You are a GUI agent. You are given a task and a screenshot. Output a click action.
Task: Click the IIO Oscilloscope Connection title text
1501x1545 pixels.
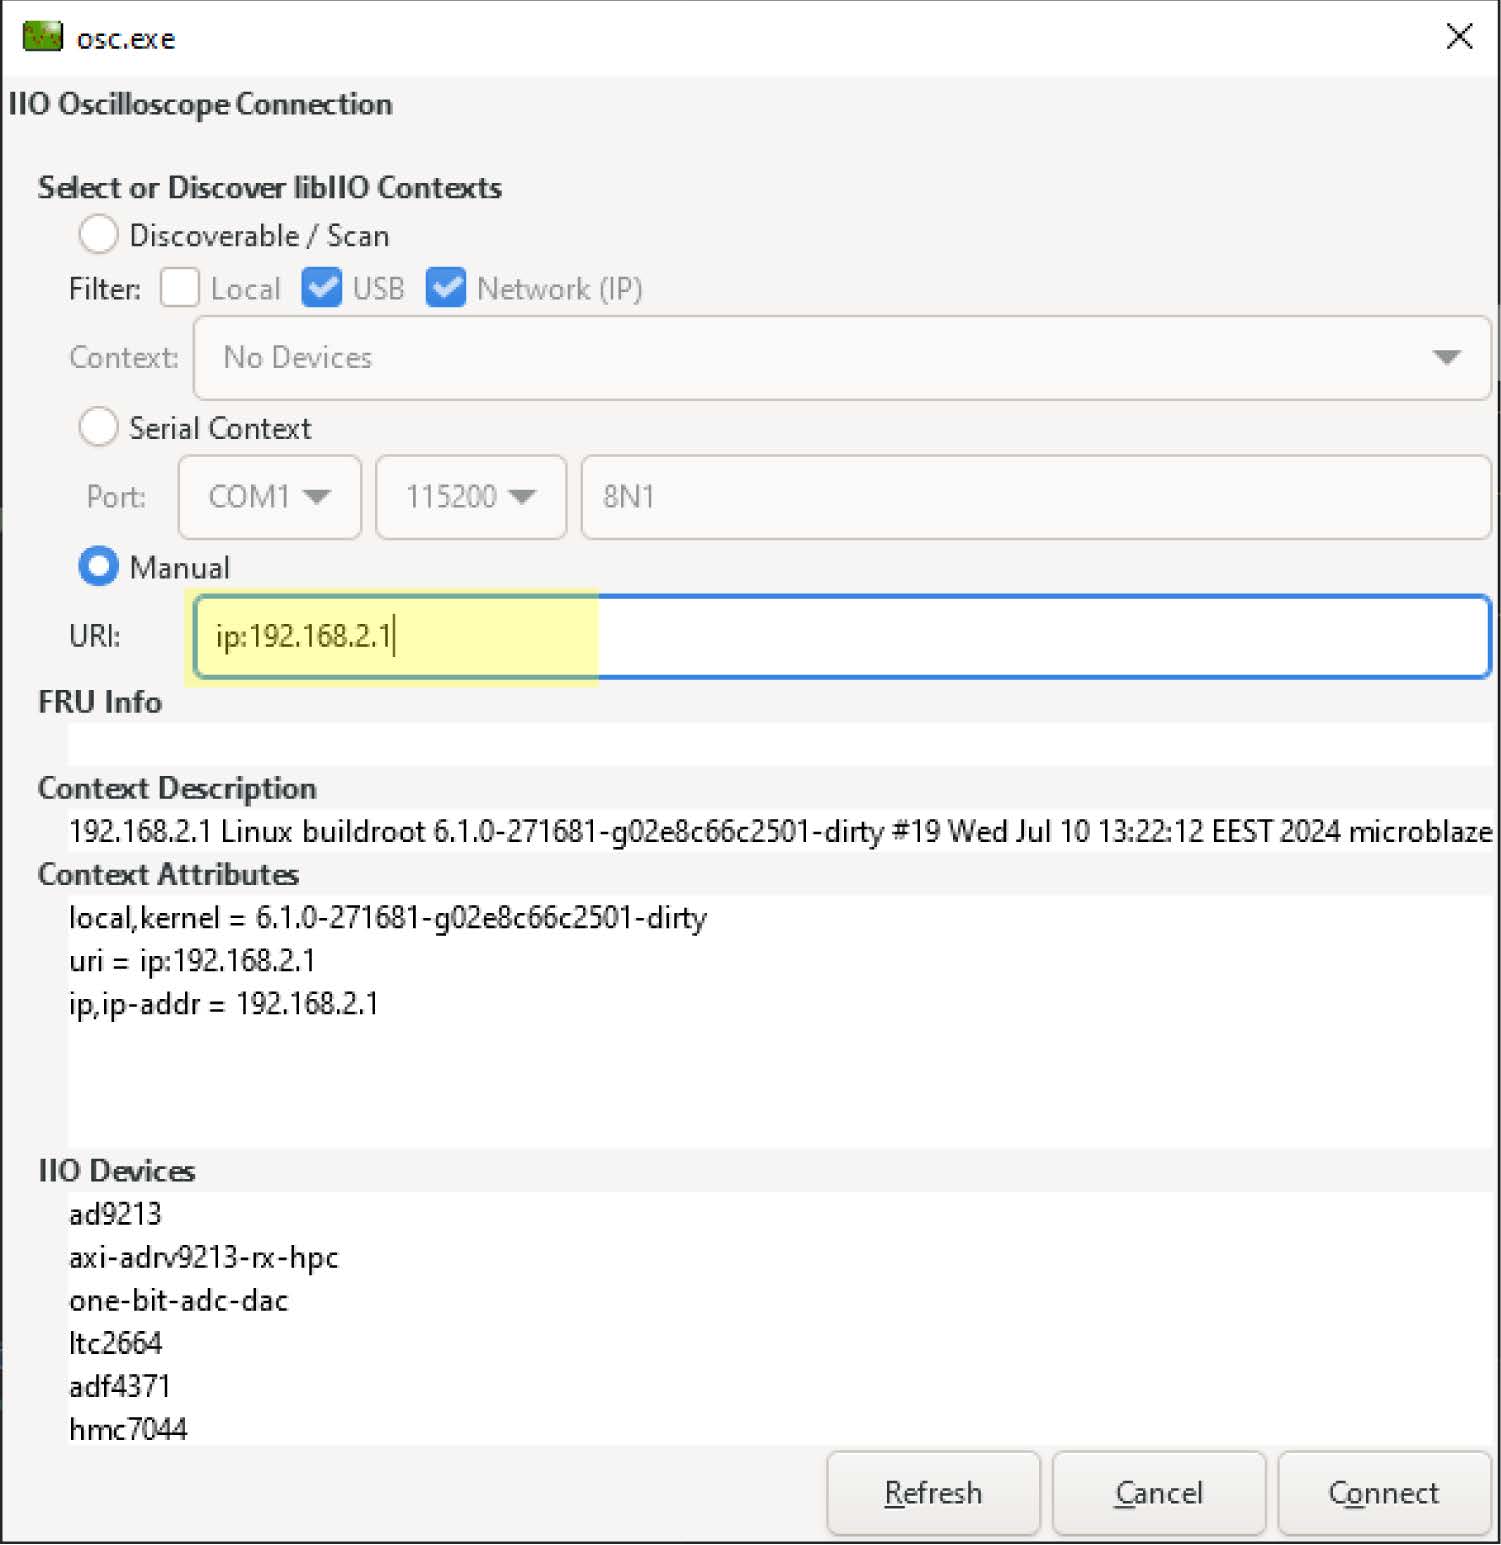point(200,104)
